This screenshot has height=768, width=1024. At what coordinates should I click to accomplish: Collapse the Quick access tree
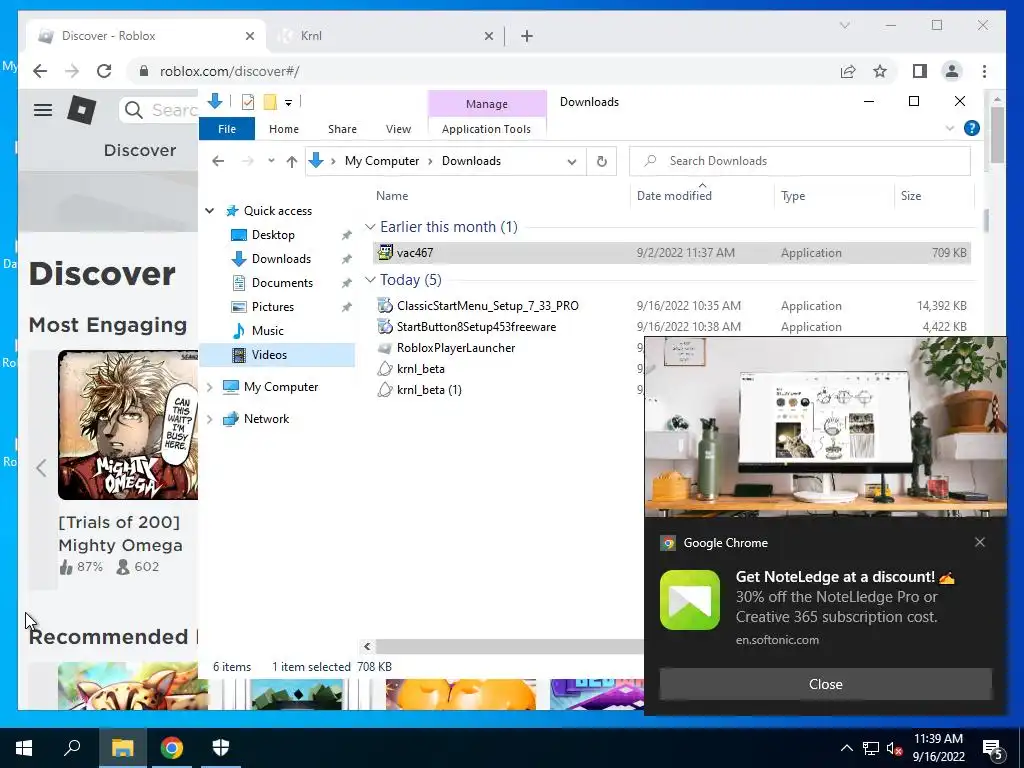pos(210,211)
